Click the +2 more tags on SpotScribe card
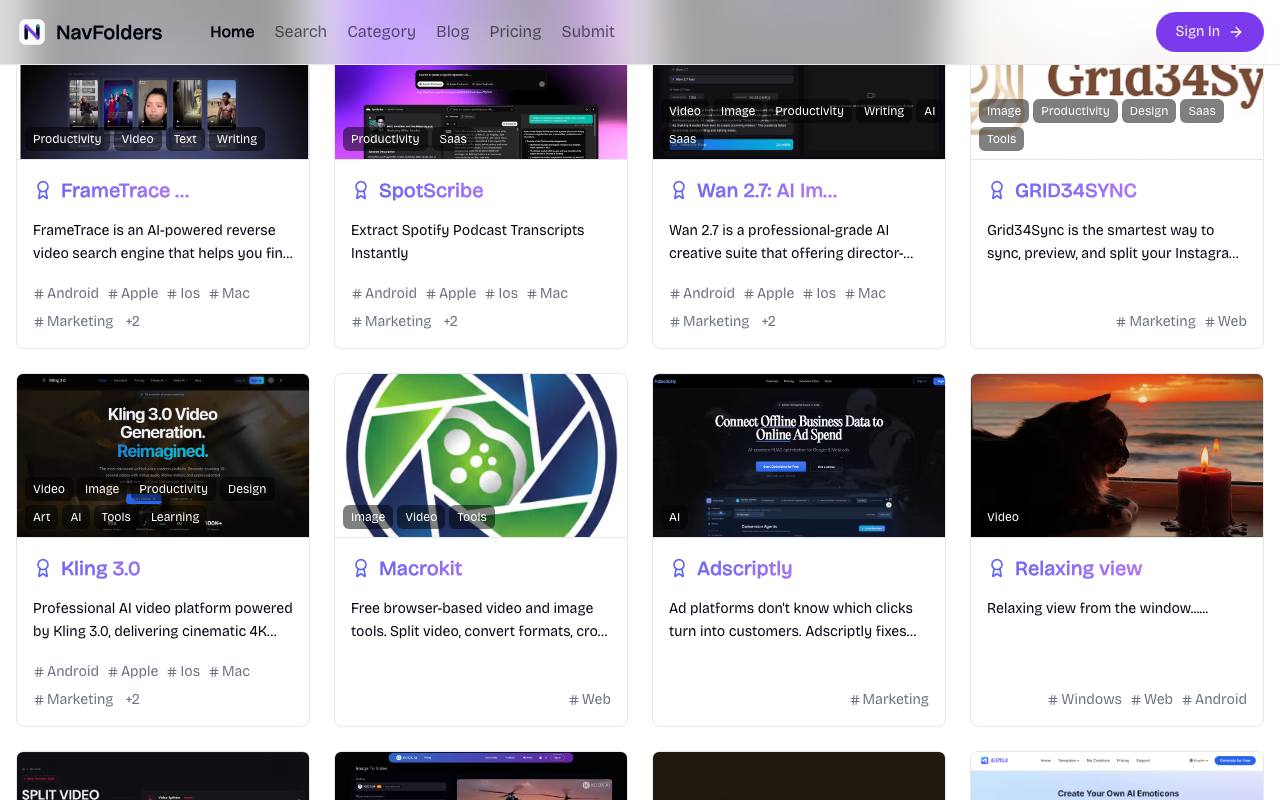 (x=450, y=321)
